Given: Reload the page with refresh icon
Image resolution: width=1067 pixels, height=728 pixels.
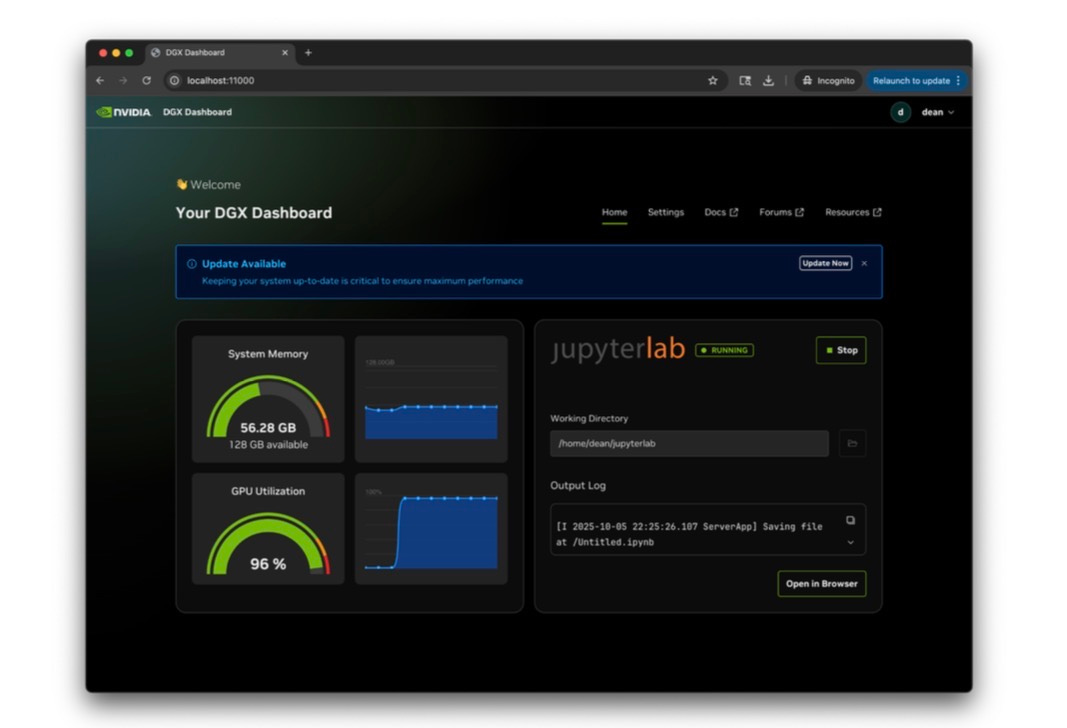Looking at the screenshot, I should pos(146,80).
